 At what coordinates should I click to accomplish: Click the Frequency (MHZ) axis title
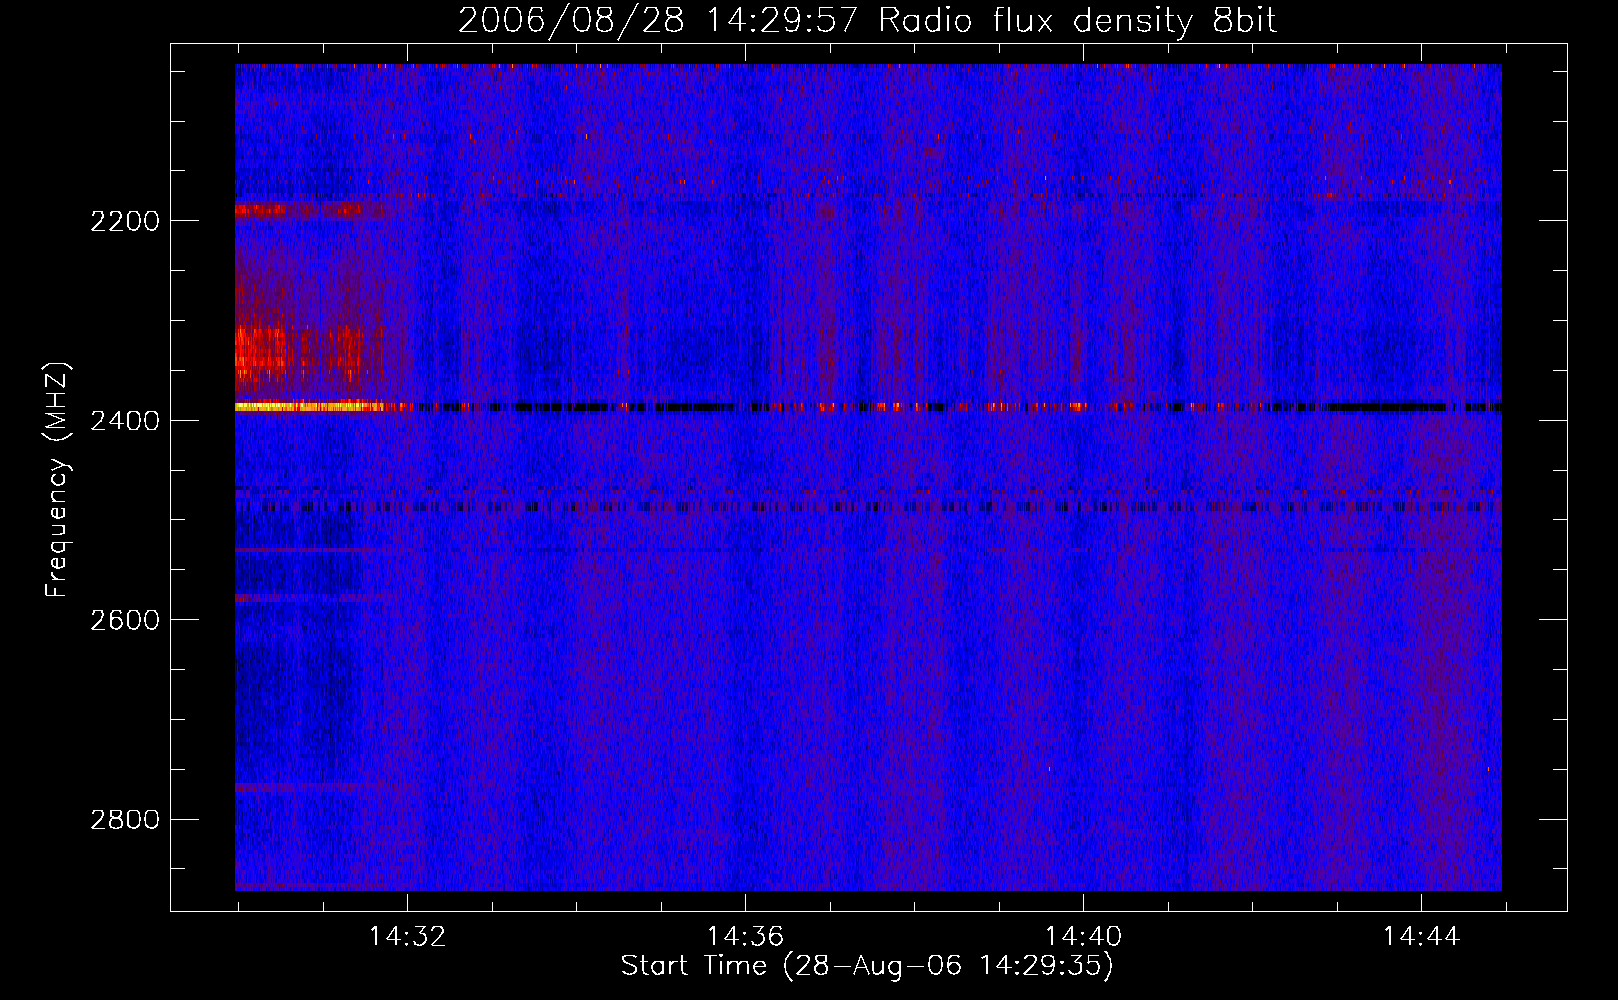point(58,480)
